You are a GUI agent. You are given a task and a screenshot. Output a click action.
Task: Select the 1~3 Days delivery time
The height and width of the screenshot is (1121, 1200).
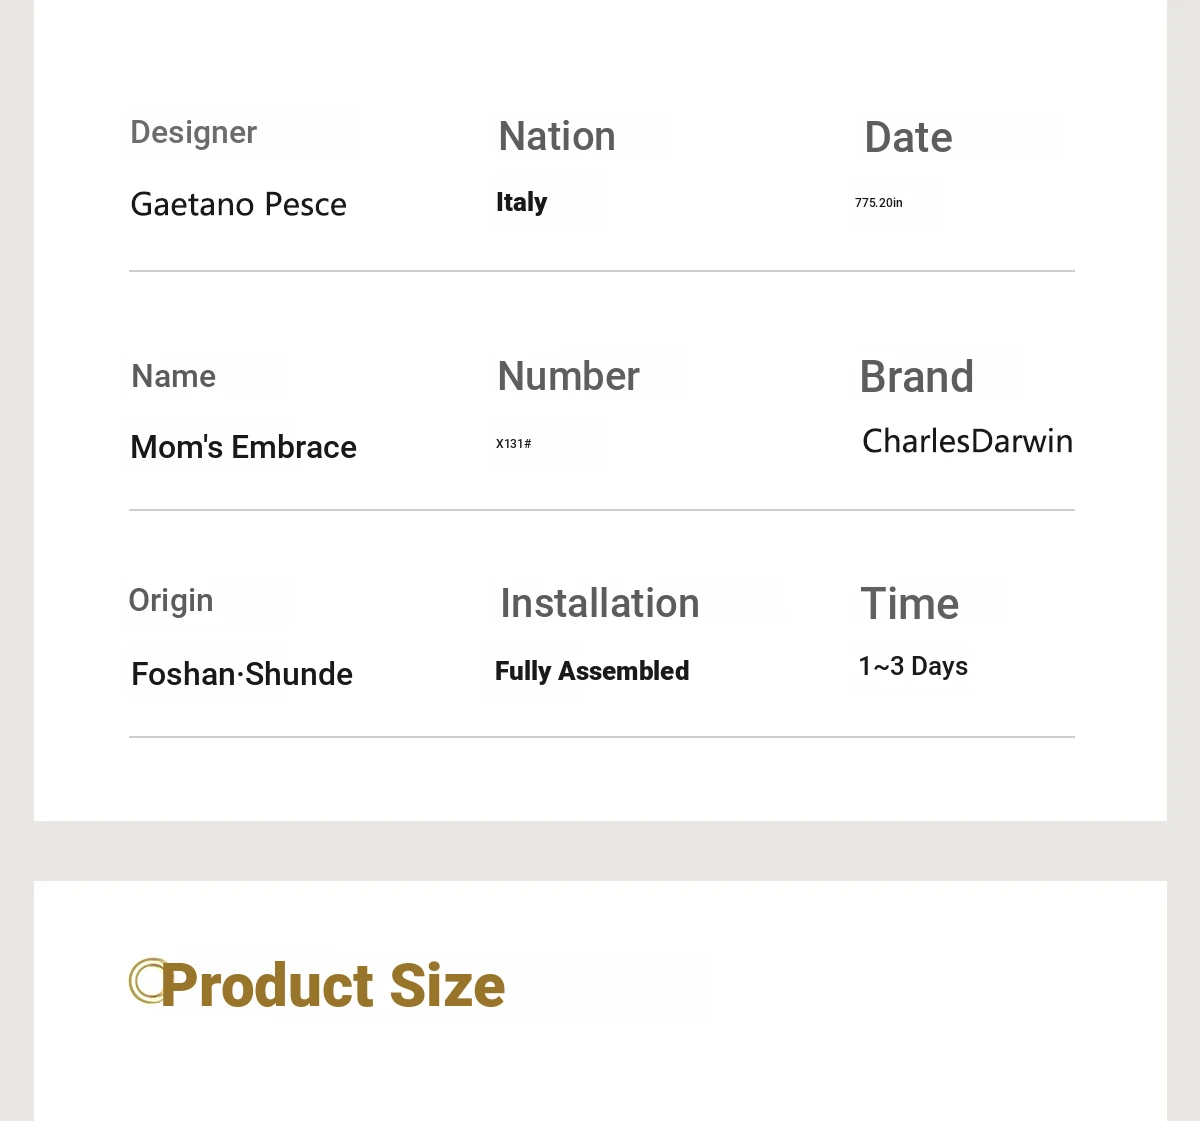[913, 666]
